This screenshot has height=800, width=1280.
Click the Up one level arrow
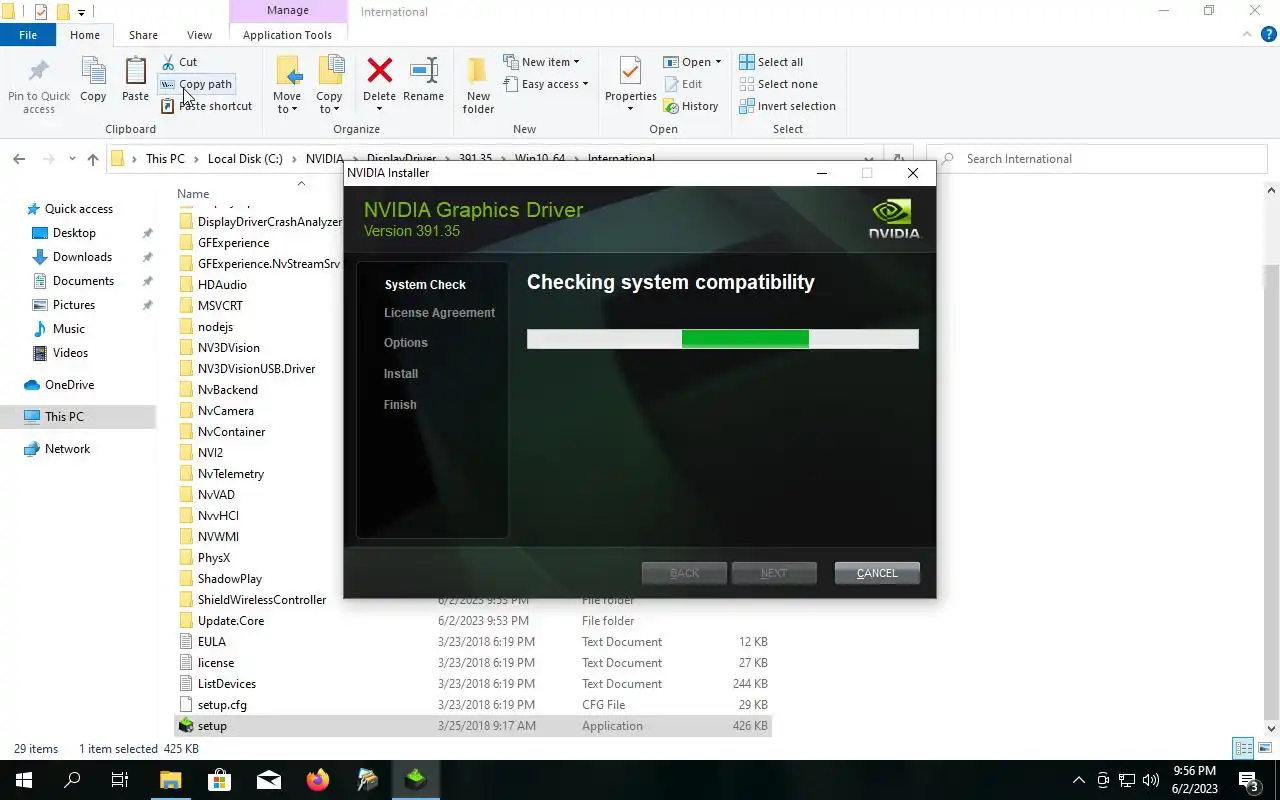93,159
